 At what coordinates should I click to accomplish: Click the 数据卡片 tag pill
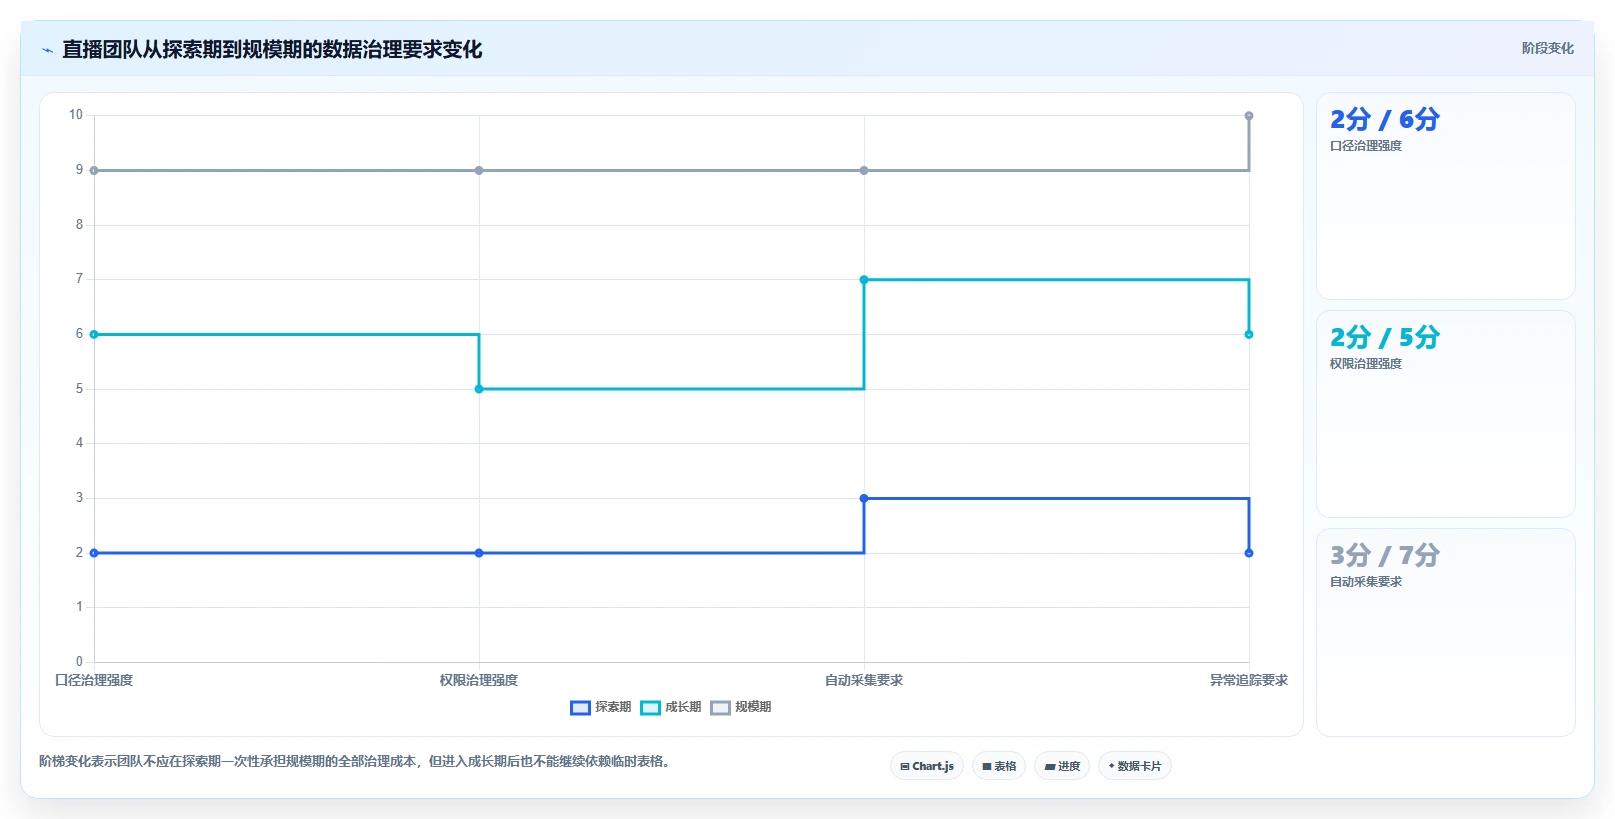1135,766
